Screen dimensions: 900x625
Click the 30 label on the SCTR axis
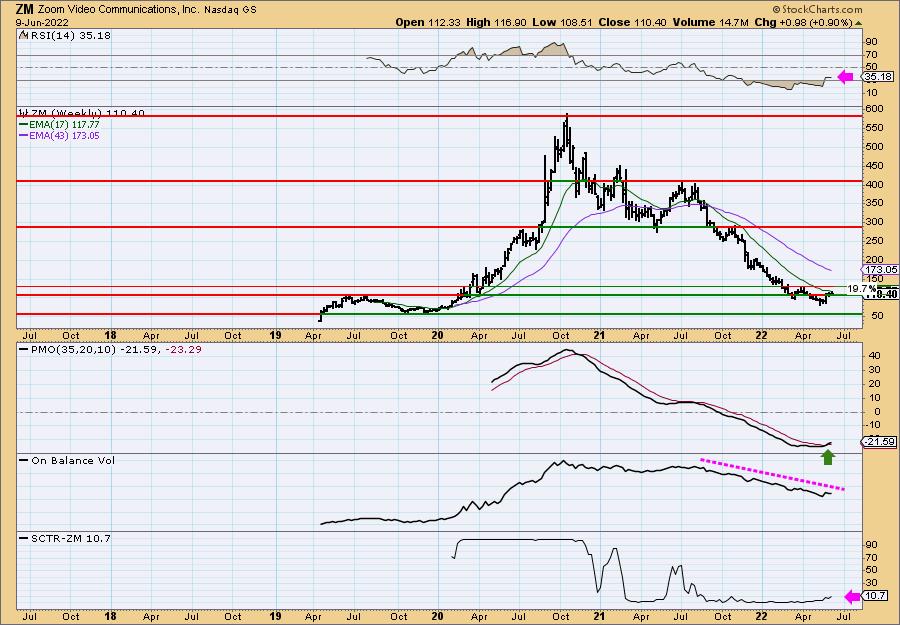tap(871, 583)
